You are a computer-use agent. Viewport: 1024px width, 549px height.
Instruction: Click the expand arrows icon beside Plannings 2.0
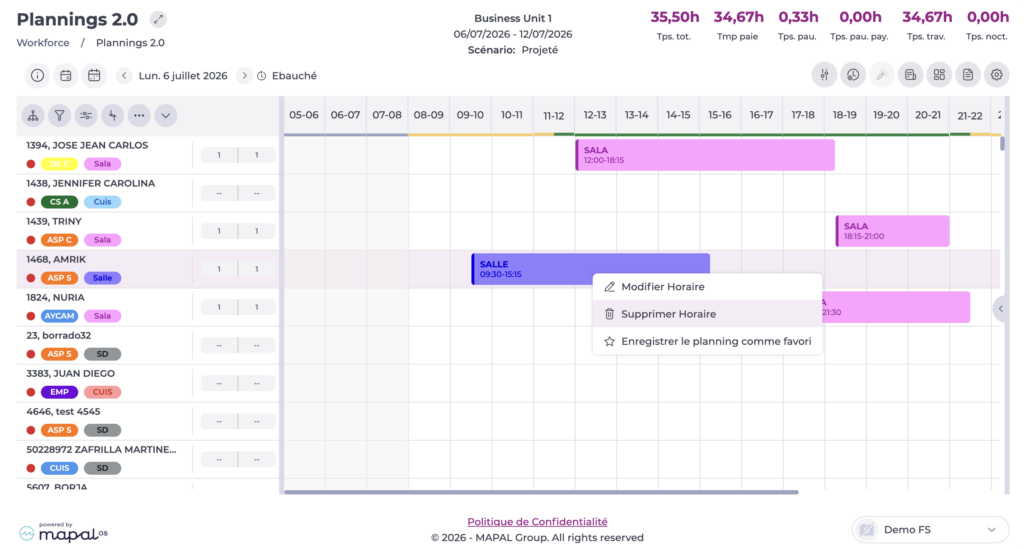tap(158, 20)
